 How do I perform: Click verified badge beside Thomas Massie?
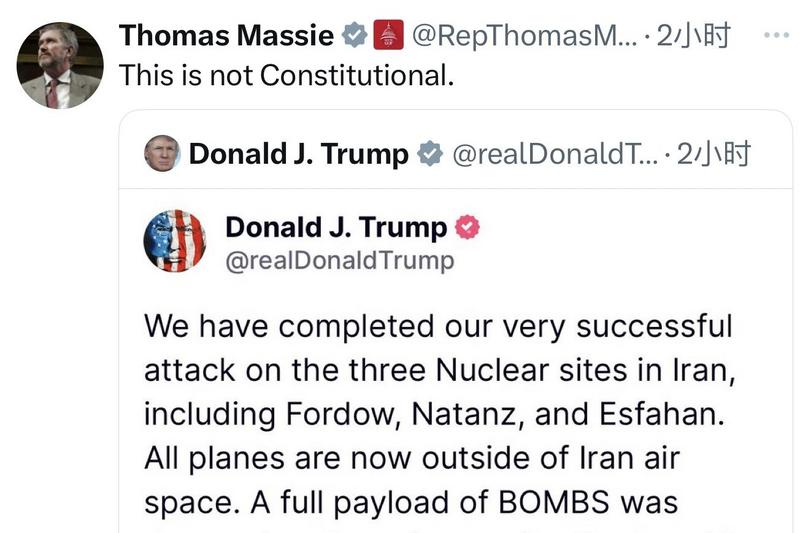click(x=354, y=37)
